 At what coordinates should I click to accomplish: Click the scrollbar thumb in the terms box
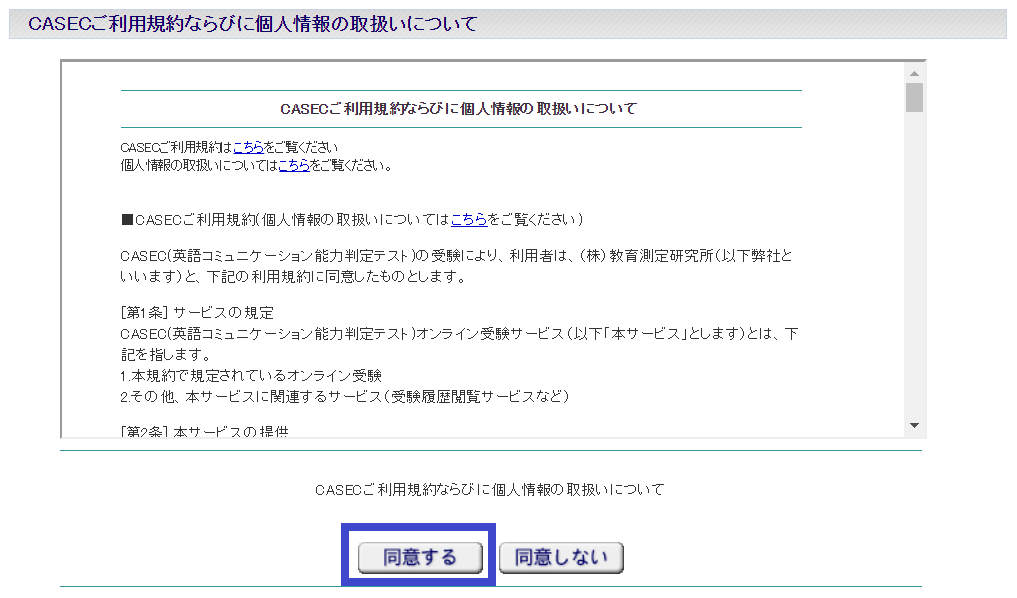pyautogui.click(x=914, y=98)
